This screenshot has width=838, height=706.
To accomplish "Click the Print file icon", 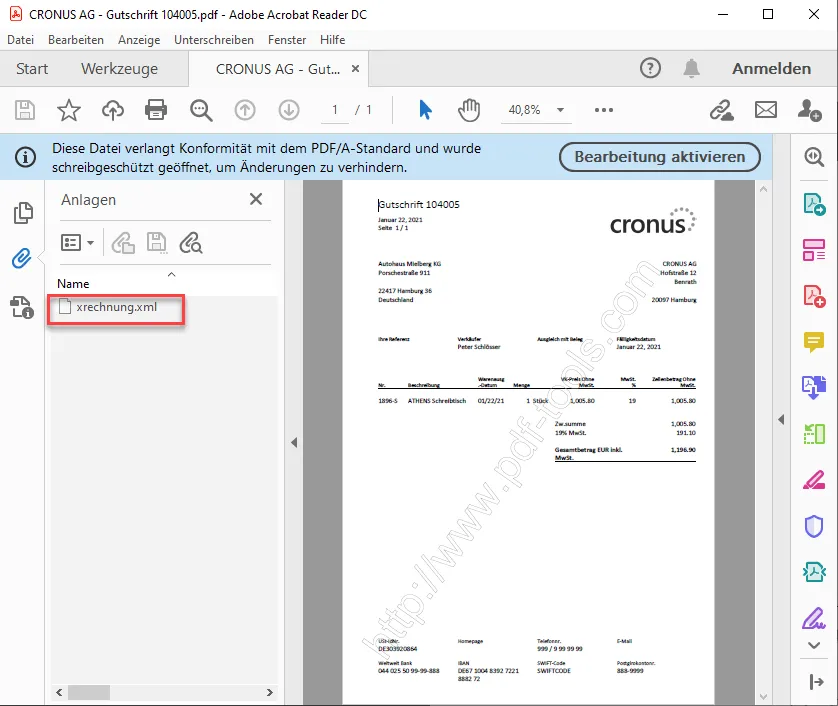I will point(156,110).
